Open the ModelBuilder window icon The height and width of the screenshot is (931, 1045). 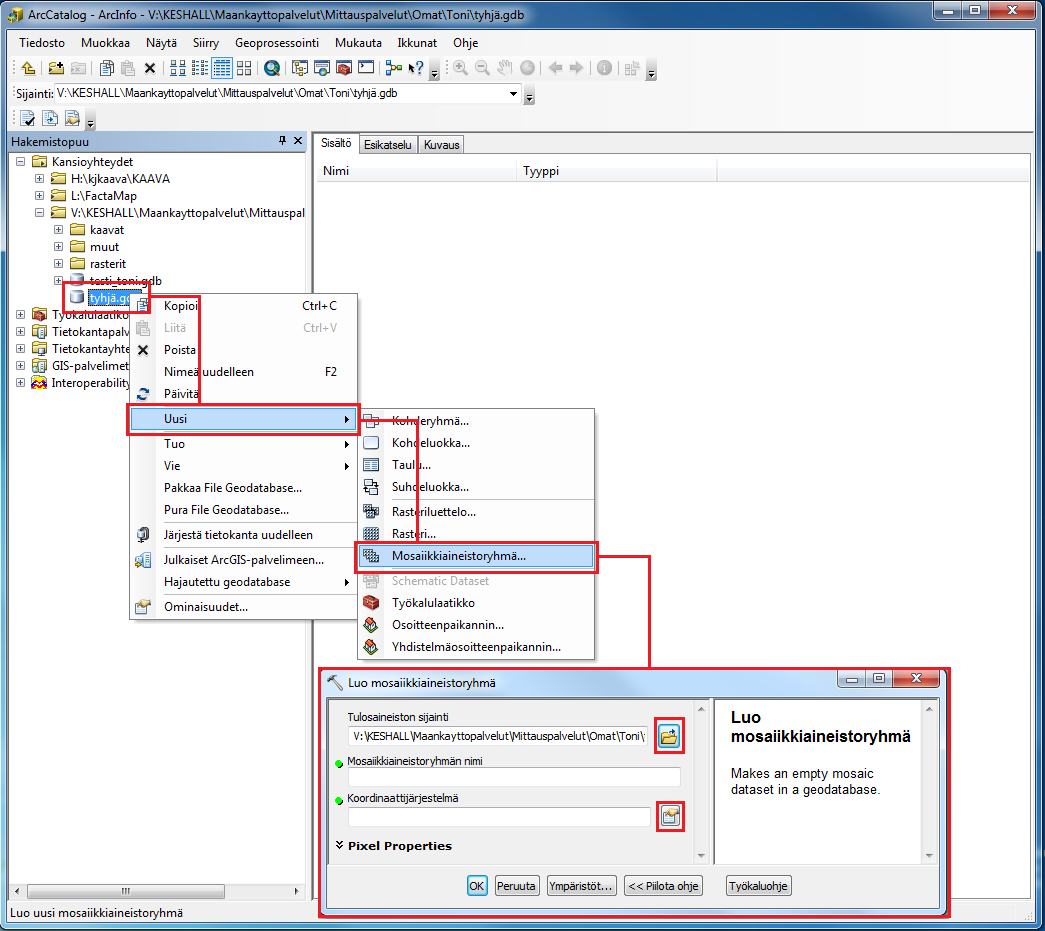(394, 67)
